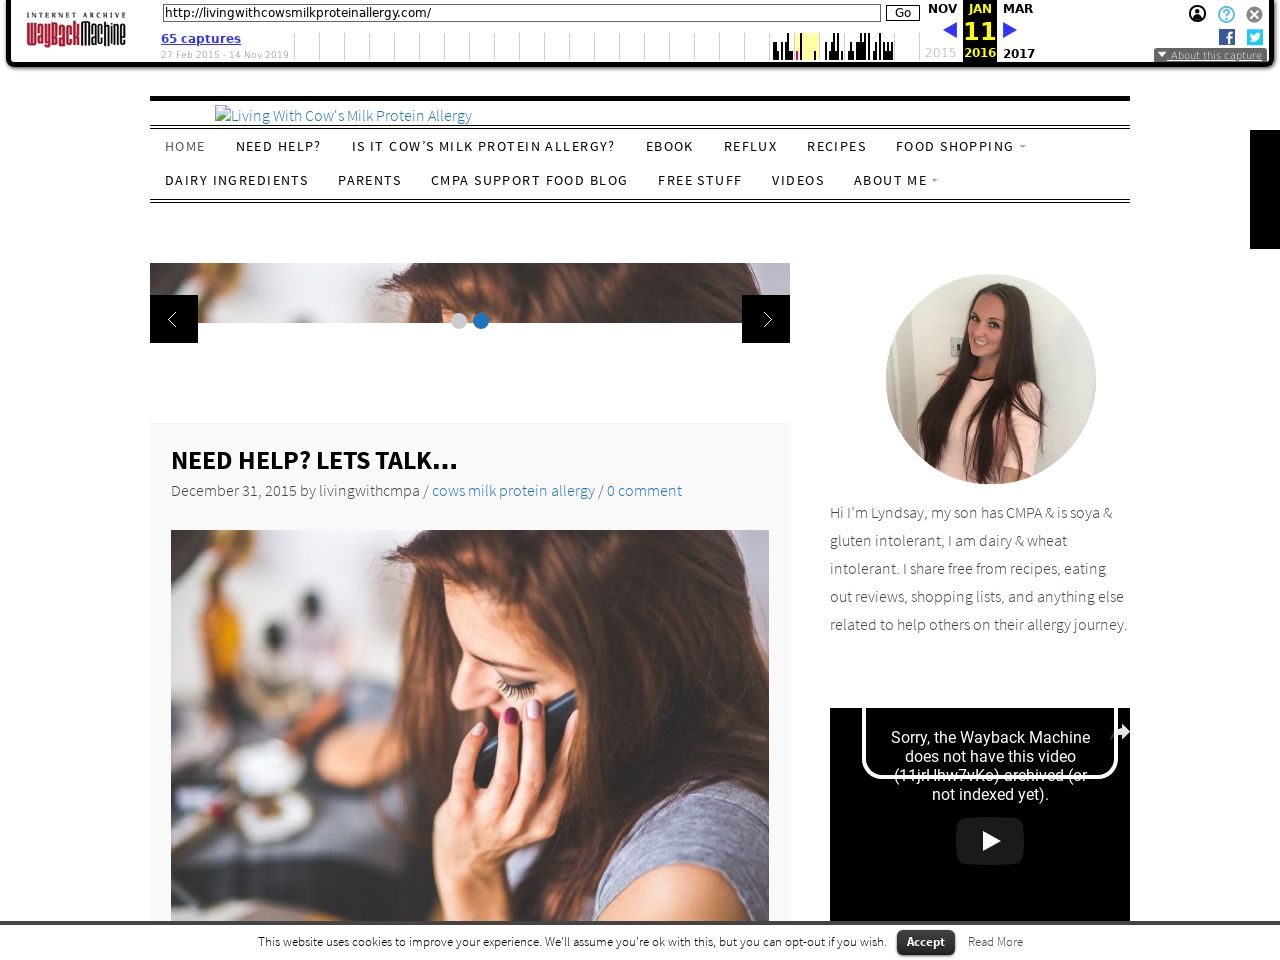1280x960 pixels.
Task: Select the first slider dot
Action: pos(459,321)
